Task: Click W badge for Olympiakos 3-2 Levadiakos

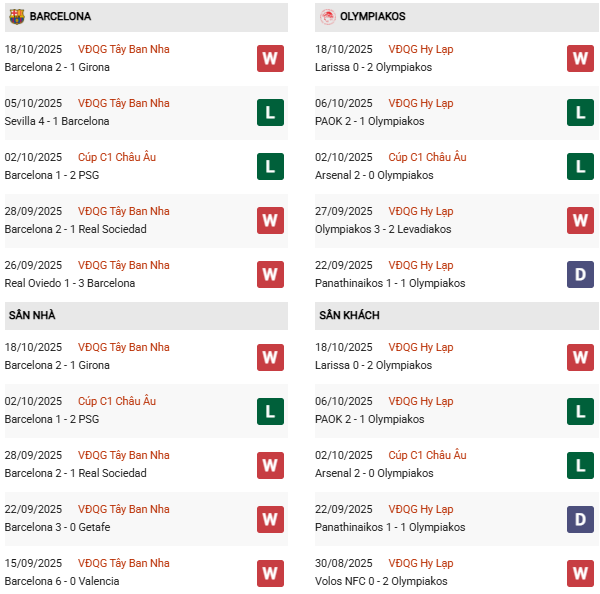Action: point(580,220)
